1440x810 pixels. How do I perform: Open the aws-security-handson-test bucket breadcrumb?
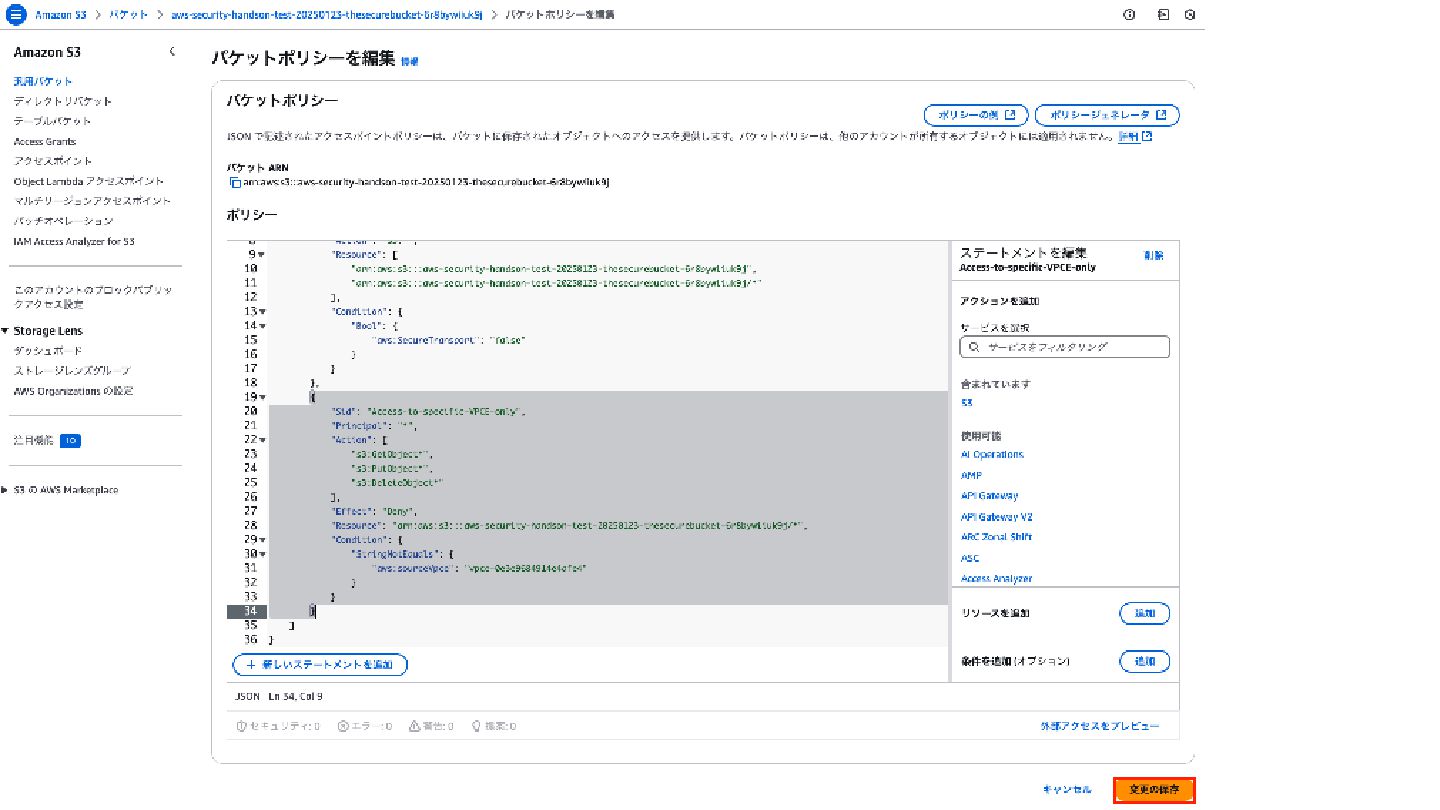[x=327, y=15]
